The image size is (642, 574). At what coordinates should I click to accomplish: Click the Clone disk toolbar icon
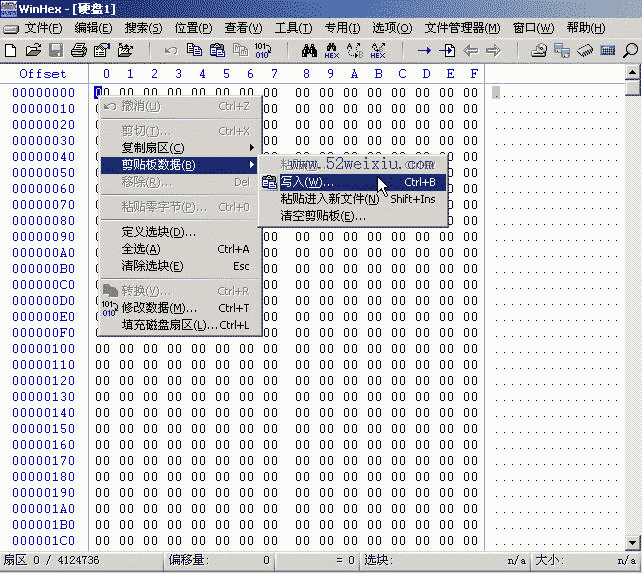[562, 51]
